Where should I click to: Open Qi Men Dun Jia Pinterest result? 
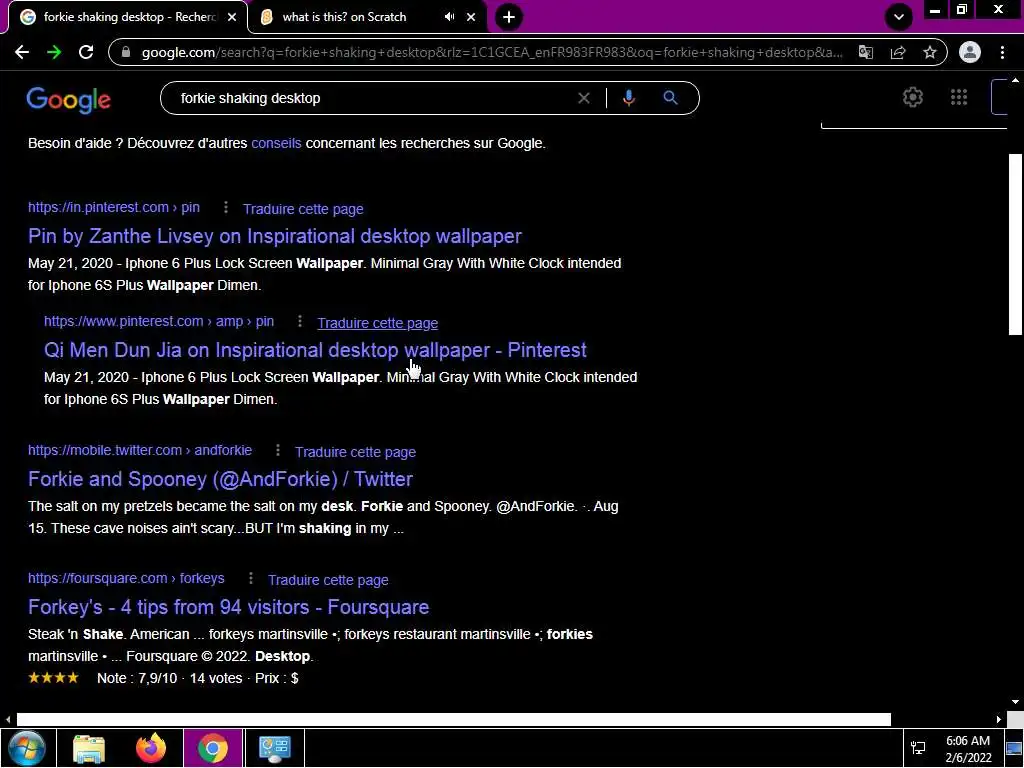click(315, 350)
